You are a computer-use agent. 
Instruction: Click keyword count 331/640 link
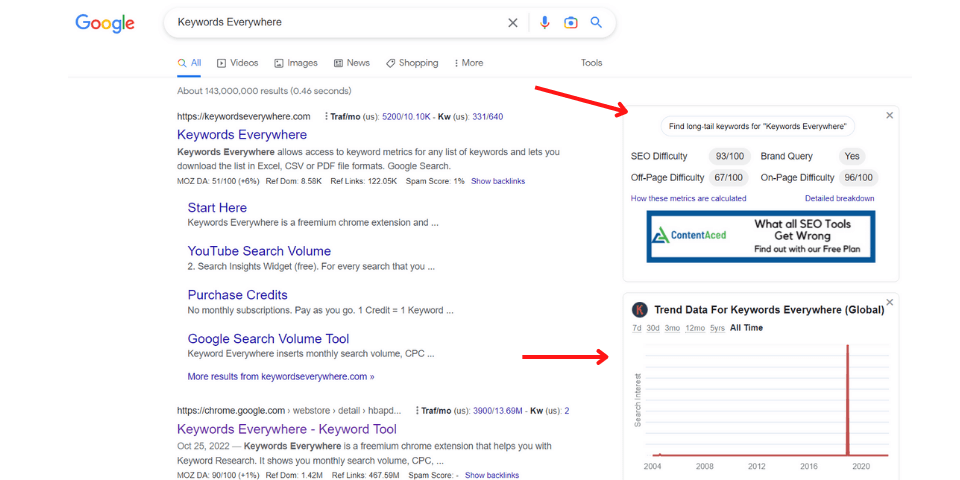pyautogui.click(x=487, y=116)
